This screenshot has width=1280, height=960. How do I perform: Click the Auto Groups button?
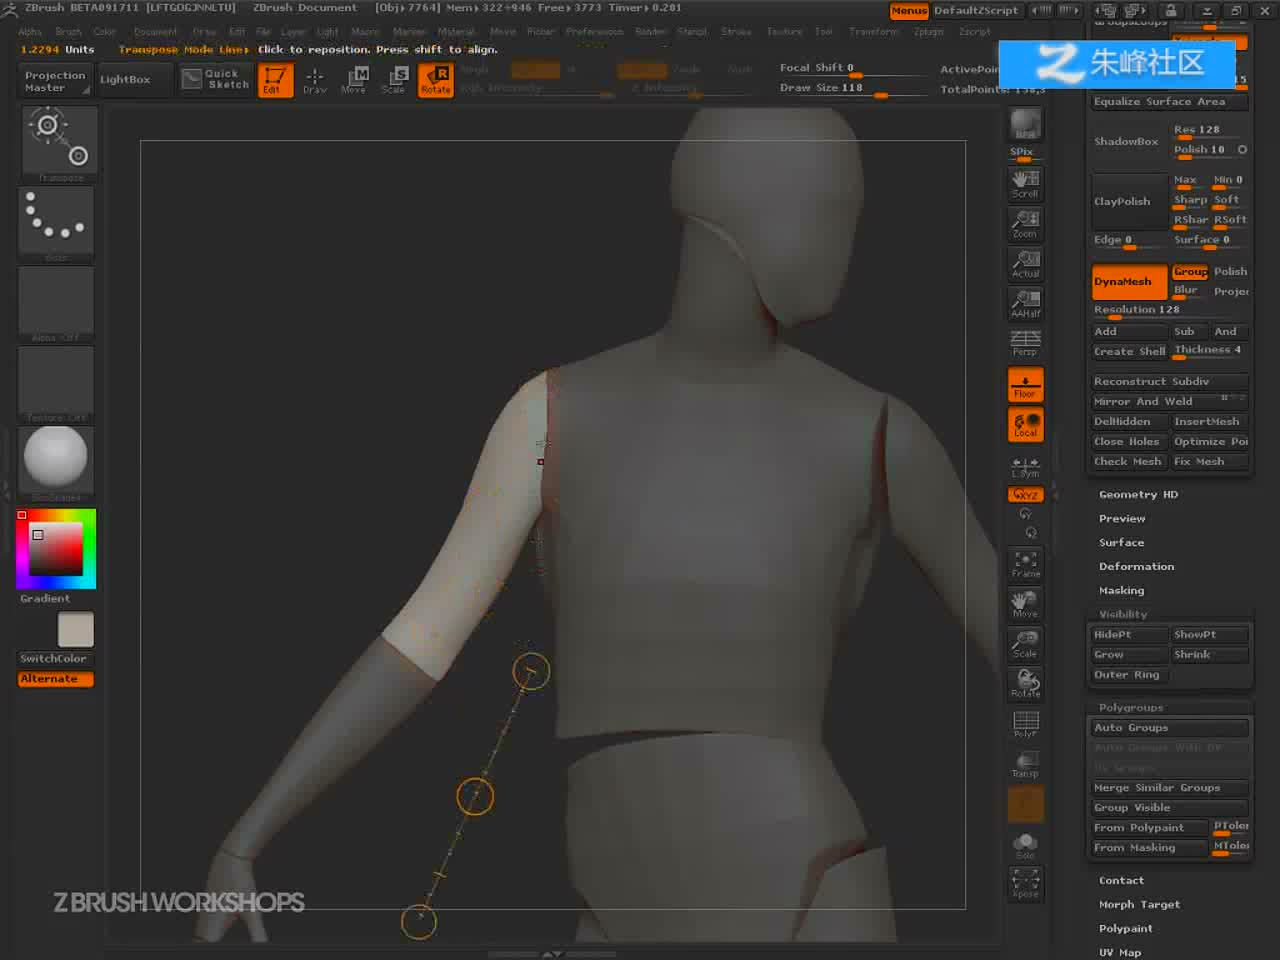tap(1170, 728)
